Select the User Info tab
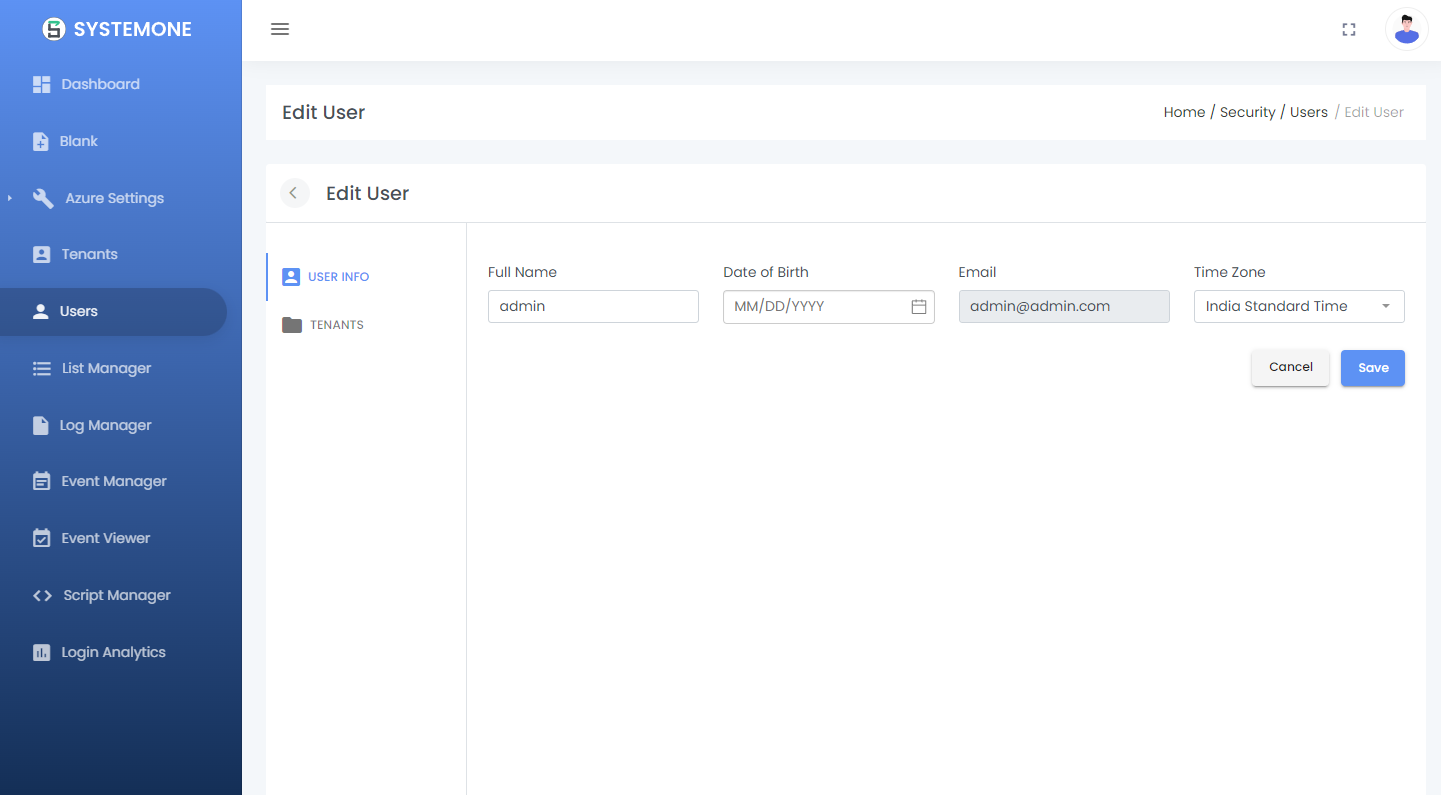 click(338, 277)
